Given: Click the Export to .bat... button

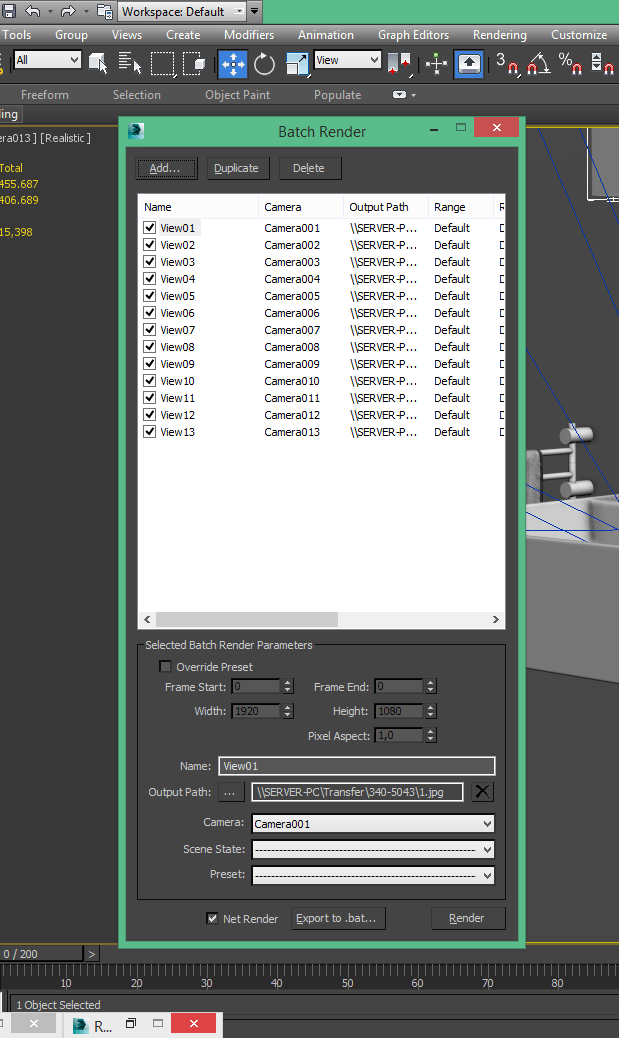Looking at the screenshot, I should click(x=339, y=918).
